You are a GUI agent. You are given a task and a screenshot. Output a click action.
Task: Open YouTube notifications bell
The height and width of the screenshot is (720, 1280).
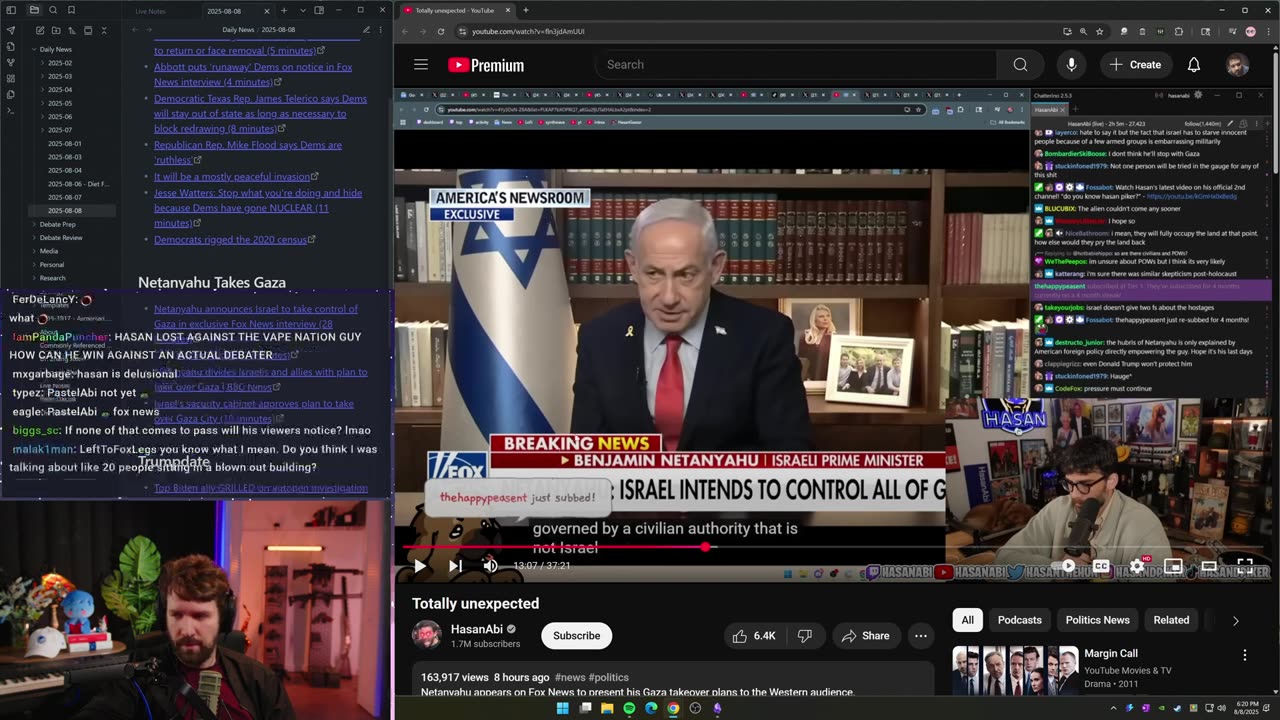point(1193,65)
